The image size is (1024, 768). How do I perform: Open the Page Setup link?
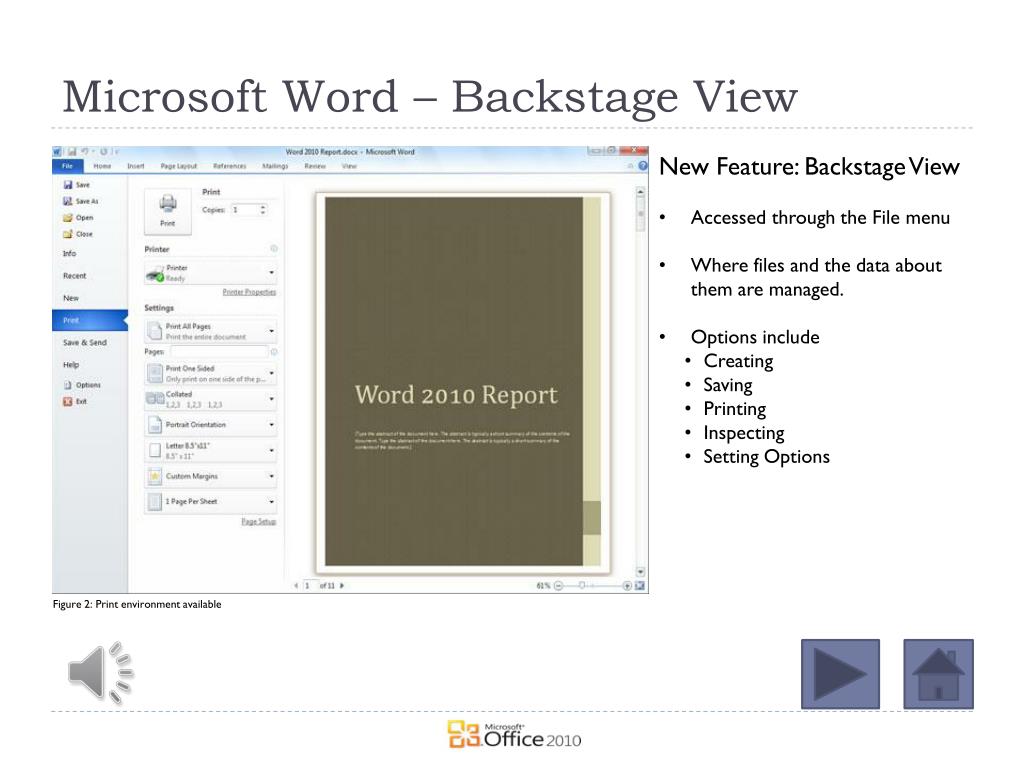point(259,521)
